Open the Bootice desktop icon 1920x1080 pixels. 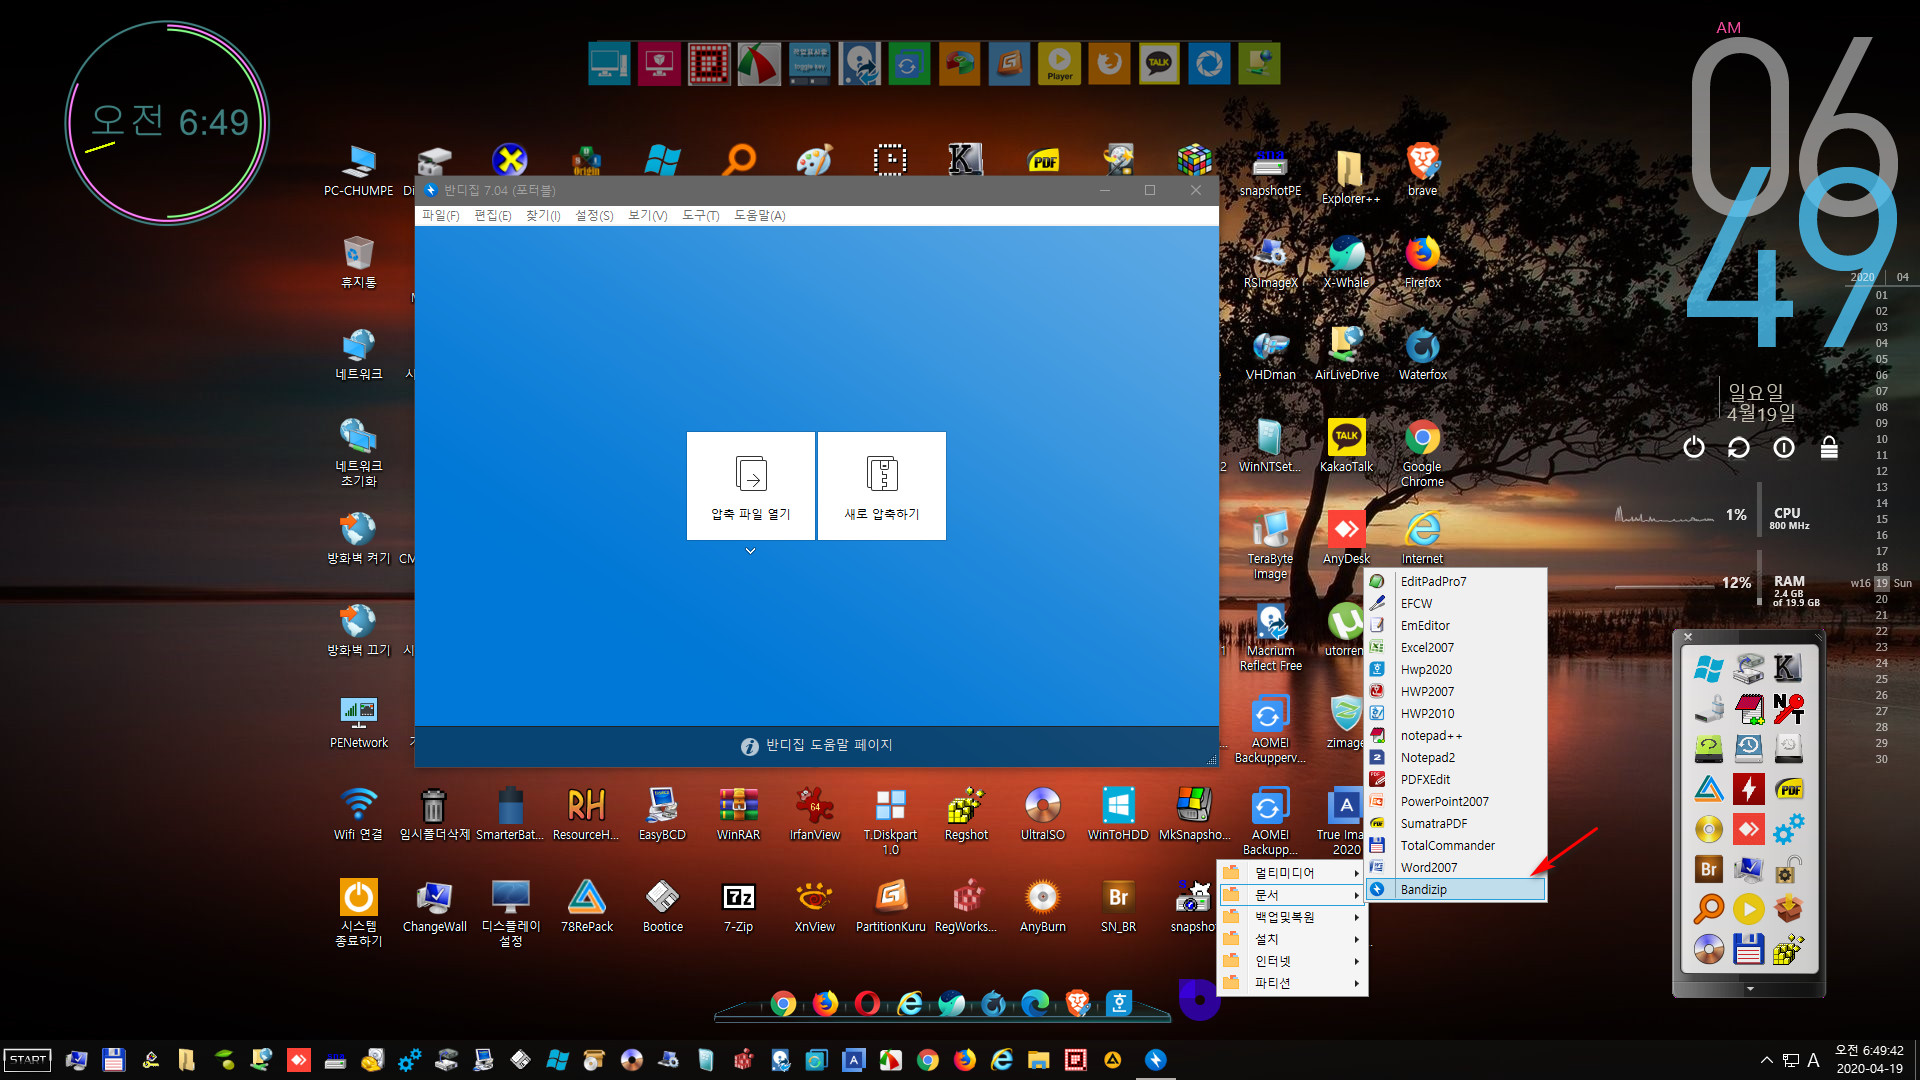pyautogui.click(x=662, y=906)
